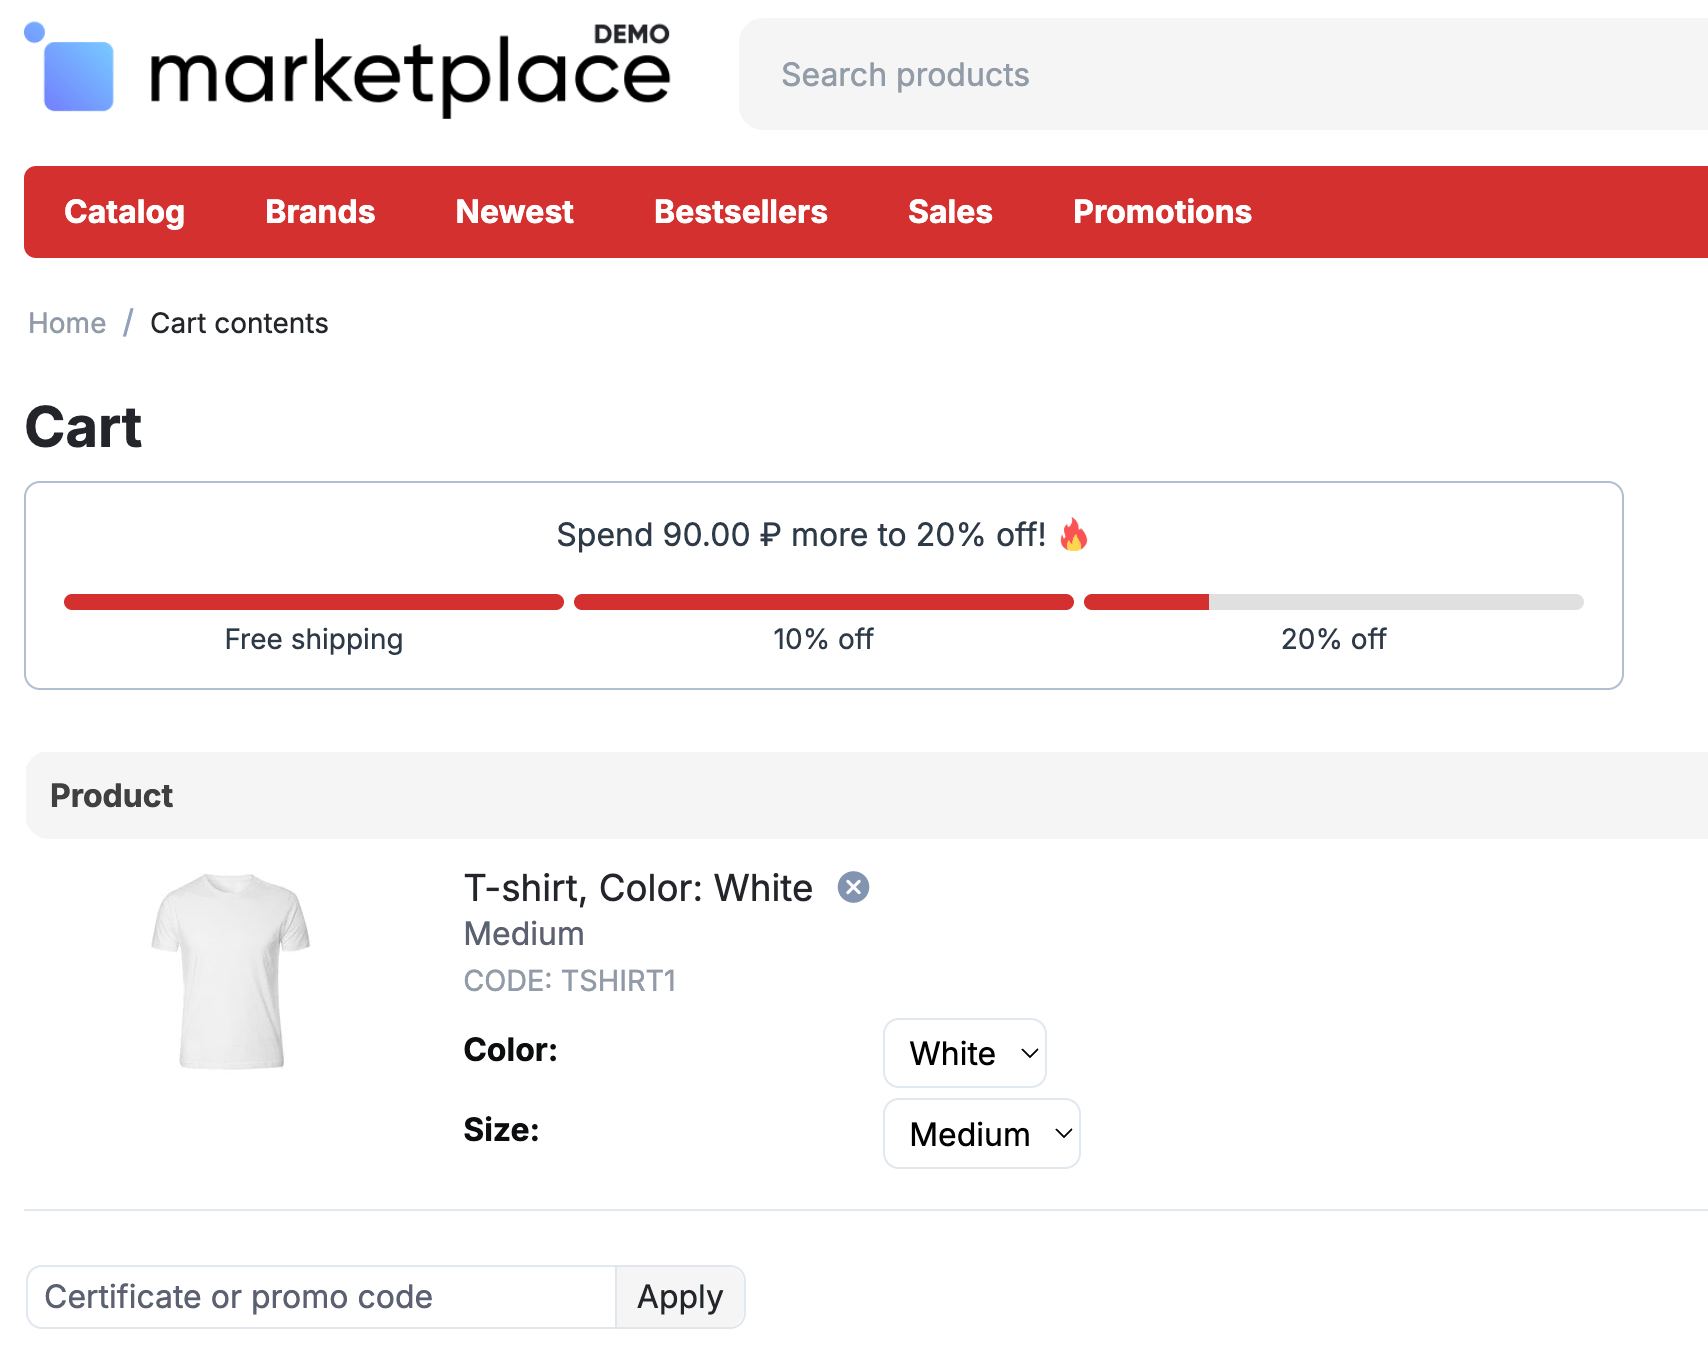Open the Color dropdown set to White
The height and width of the screenshot is (1358, 1708).
[x=964, y=1053]
